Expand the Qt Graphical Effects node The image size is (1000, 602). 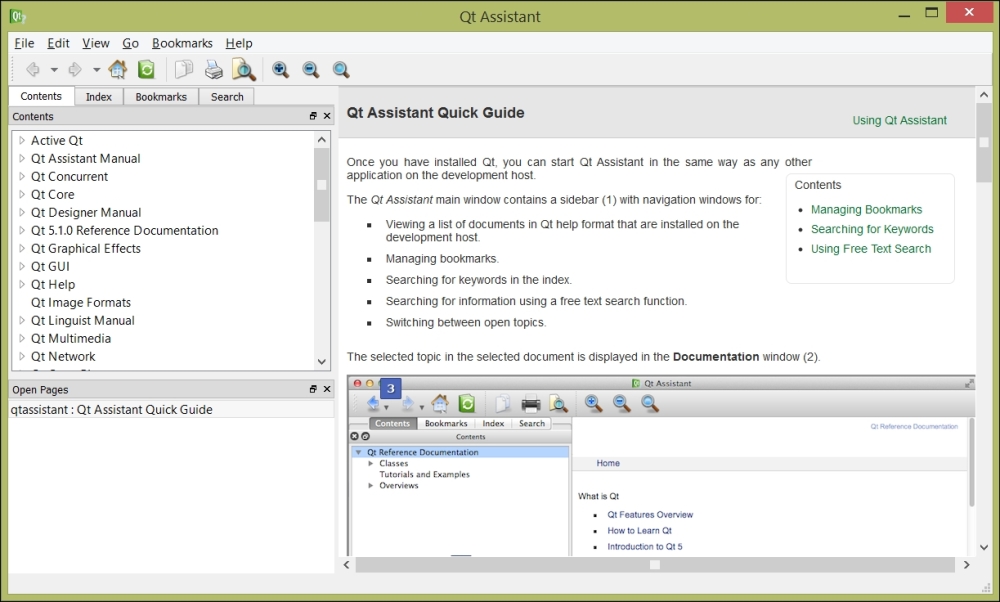22,248
